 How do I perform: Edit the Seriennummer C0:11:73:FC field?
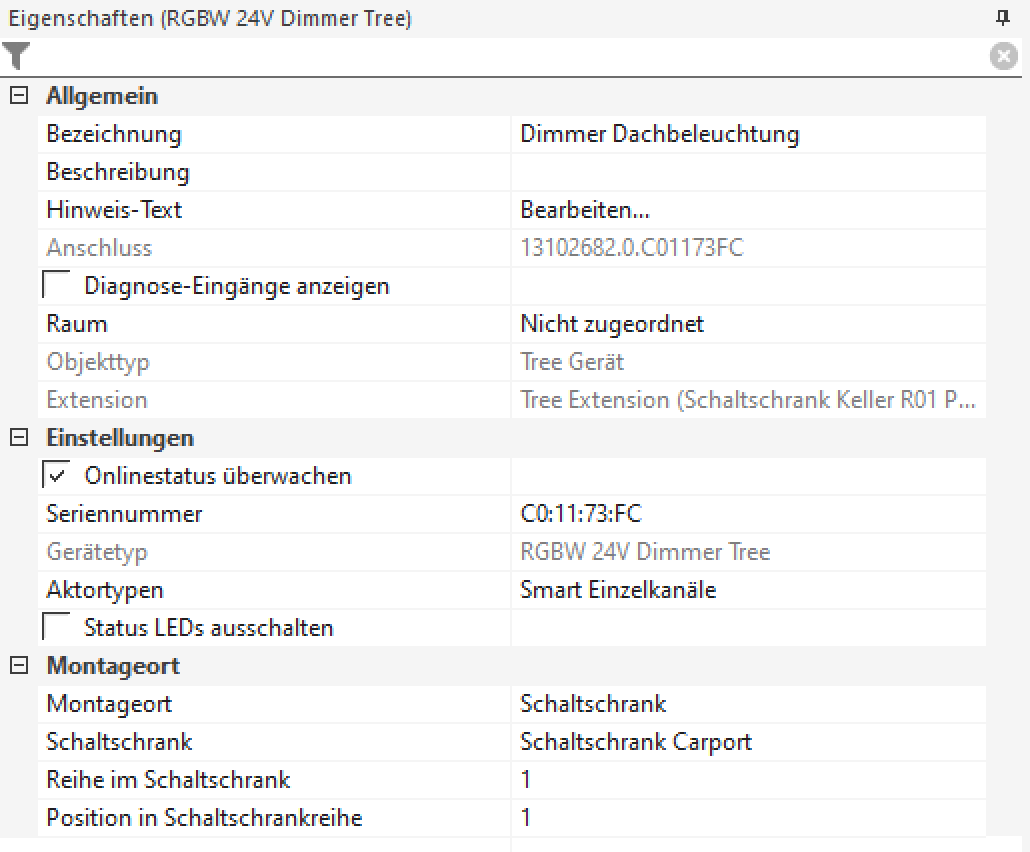tap(746, 514)
